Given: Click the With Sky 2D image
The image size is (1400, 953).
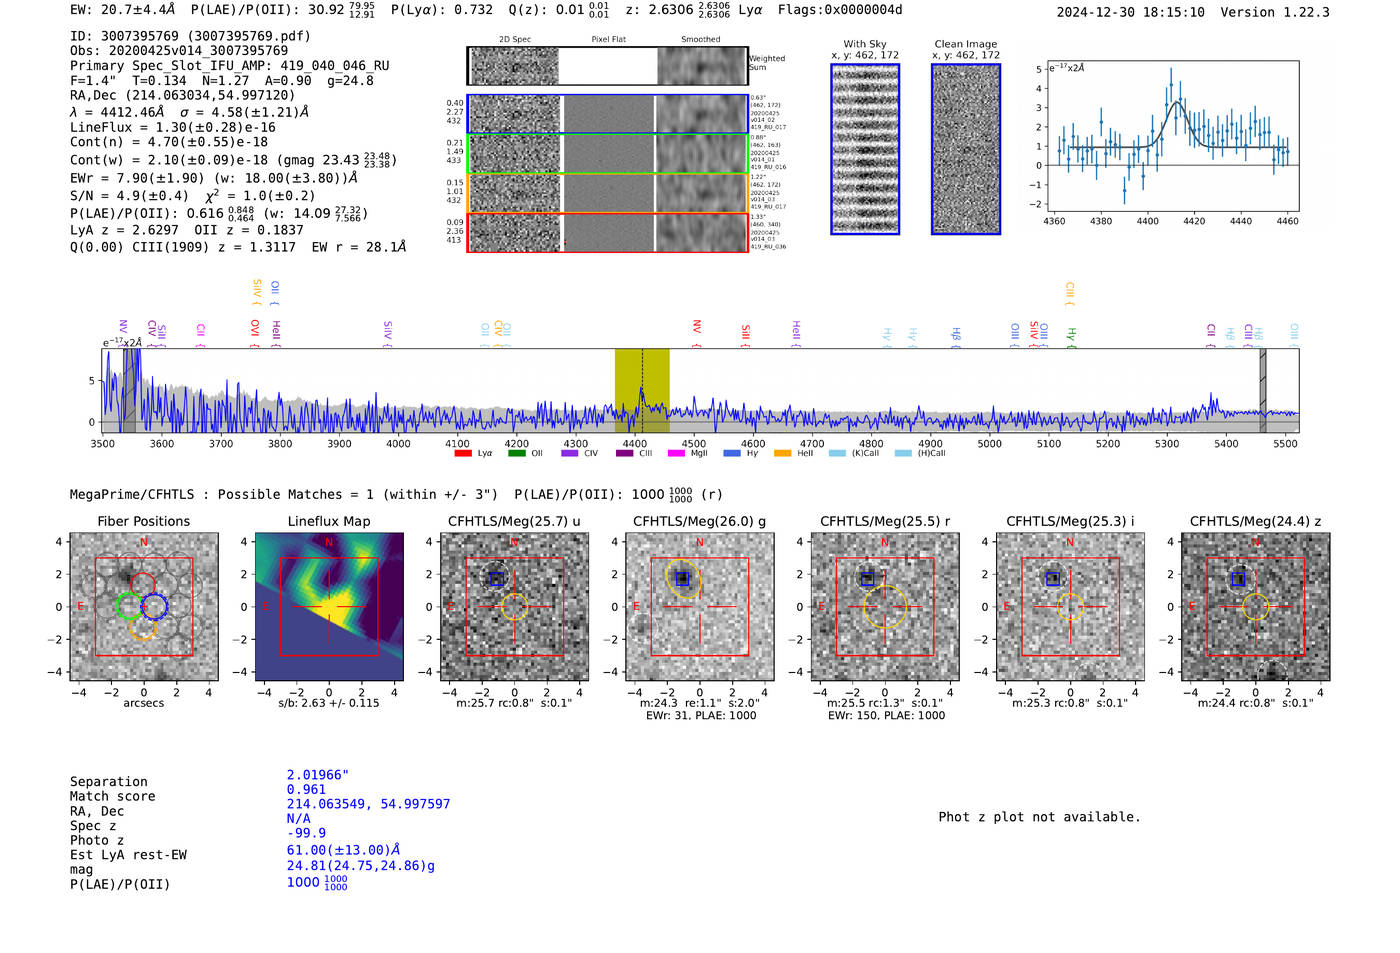Looking at the screenshot, I should click(x=865, y=149).
